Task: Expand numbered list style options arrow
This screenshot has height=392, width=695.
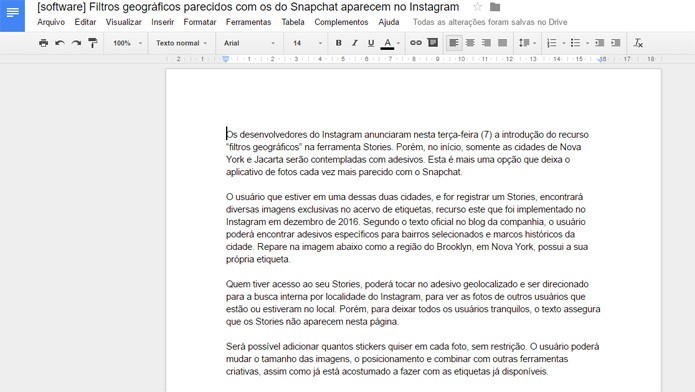Action: click(x=564, y=43)
